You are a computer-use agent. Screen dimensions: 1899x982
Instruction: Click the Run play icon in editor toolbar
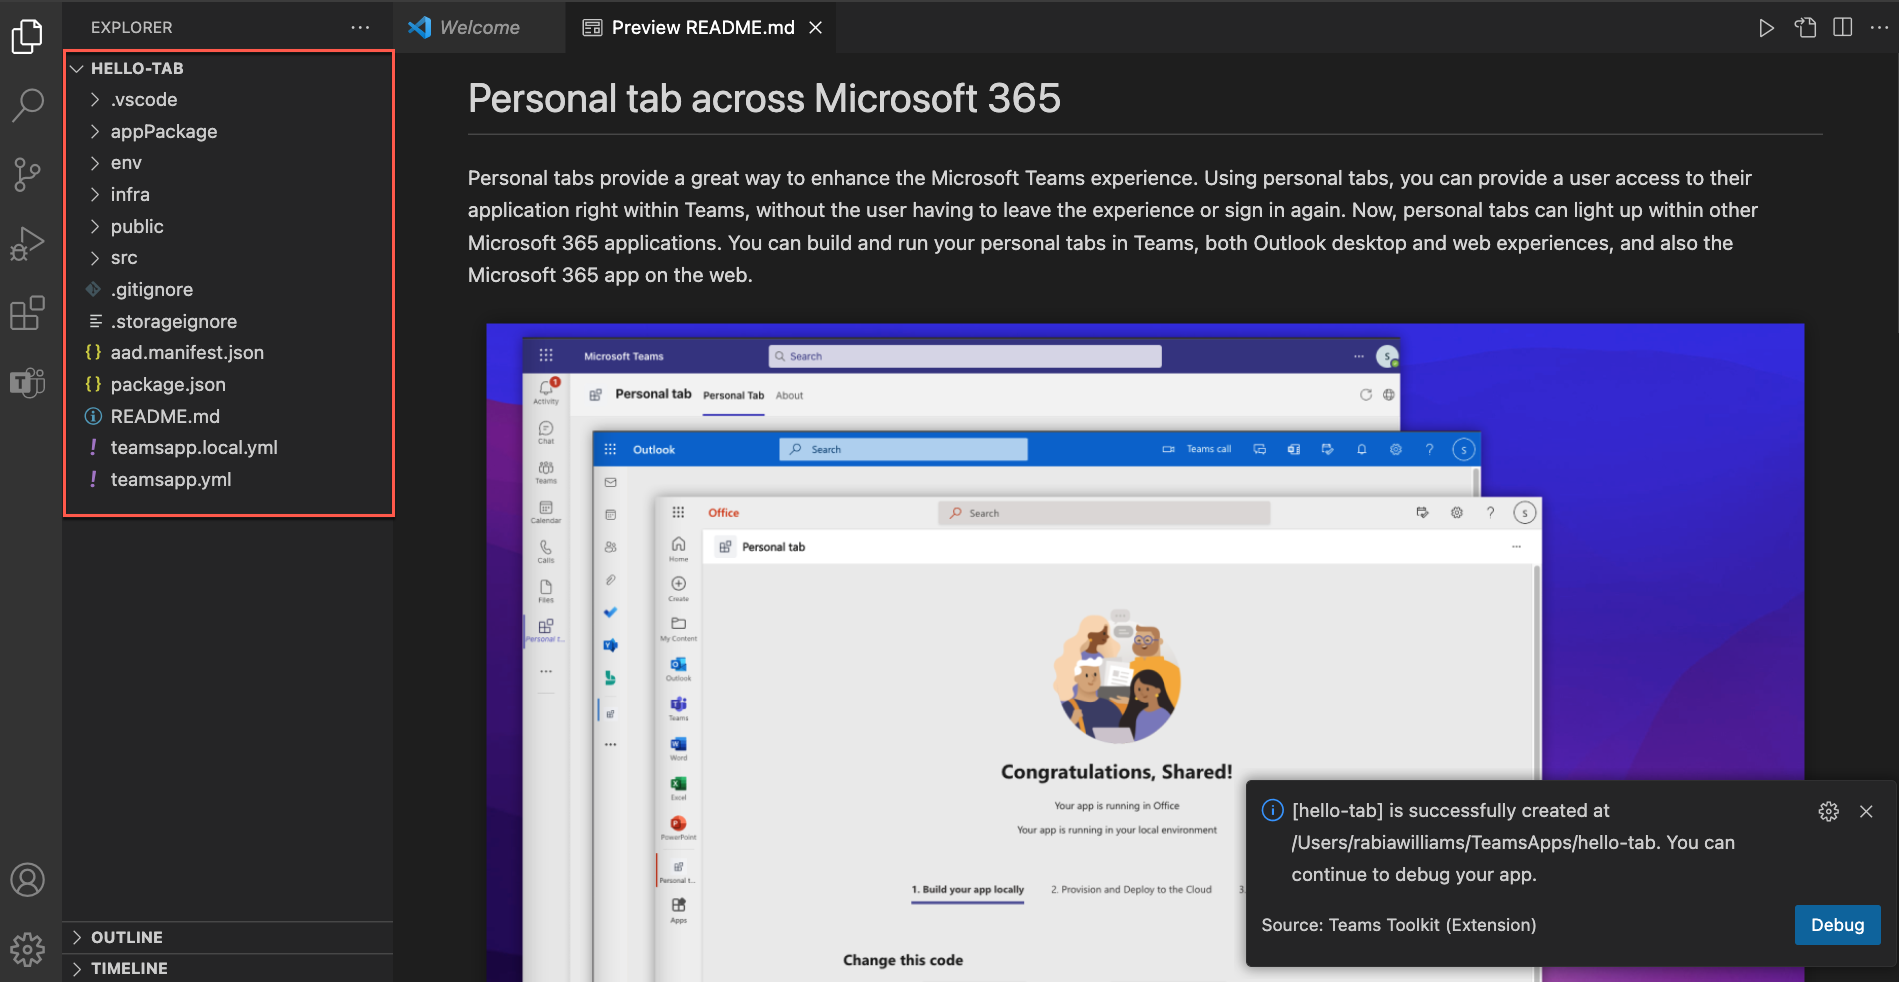pyautogui.click(x=1767, y=28)
